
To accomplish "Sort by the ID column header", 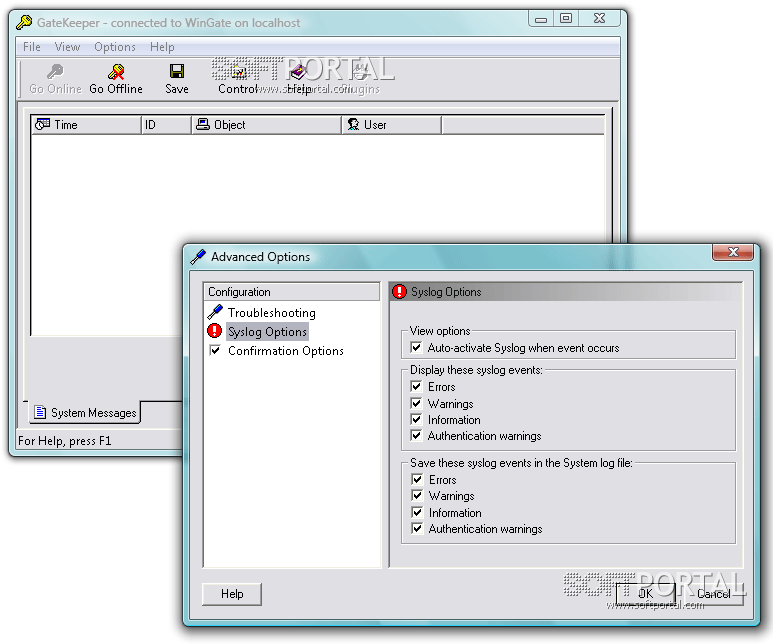I will (x=166, y=125).
